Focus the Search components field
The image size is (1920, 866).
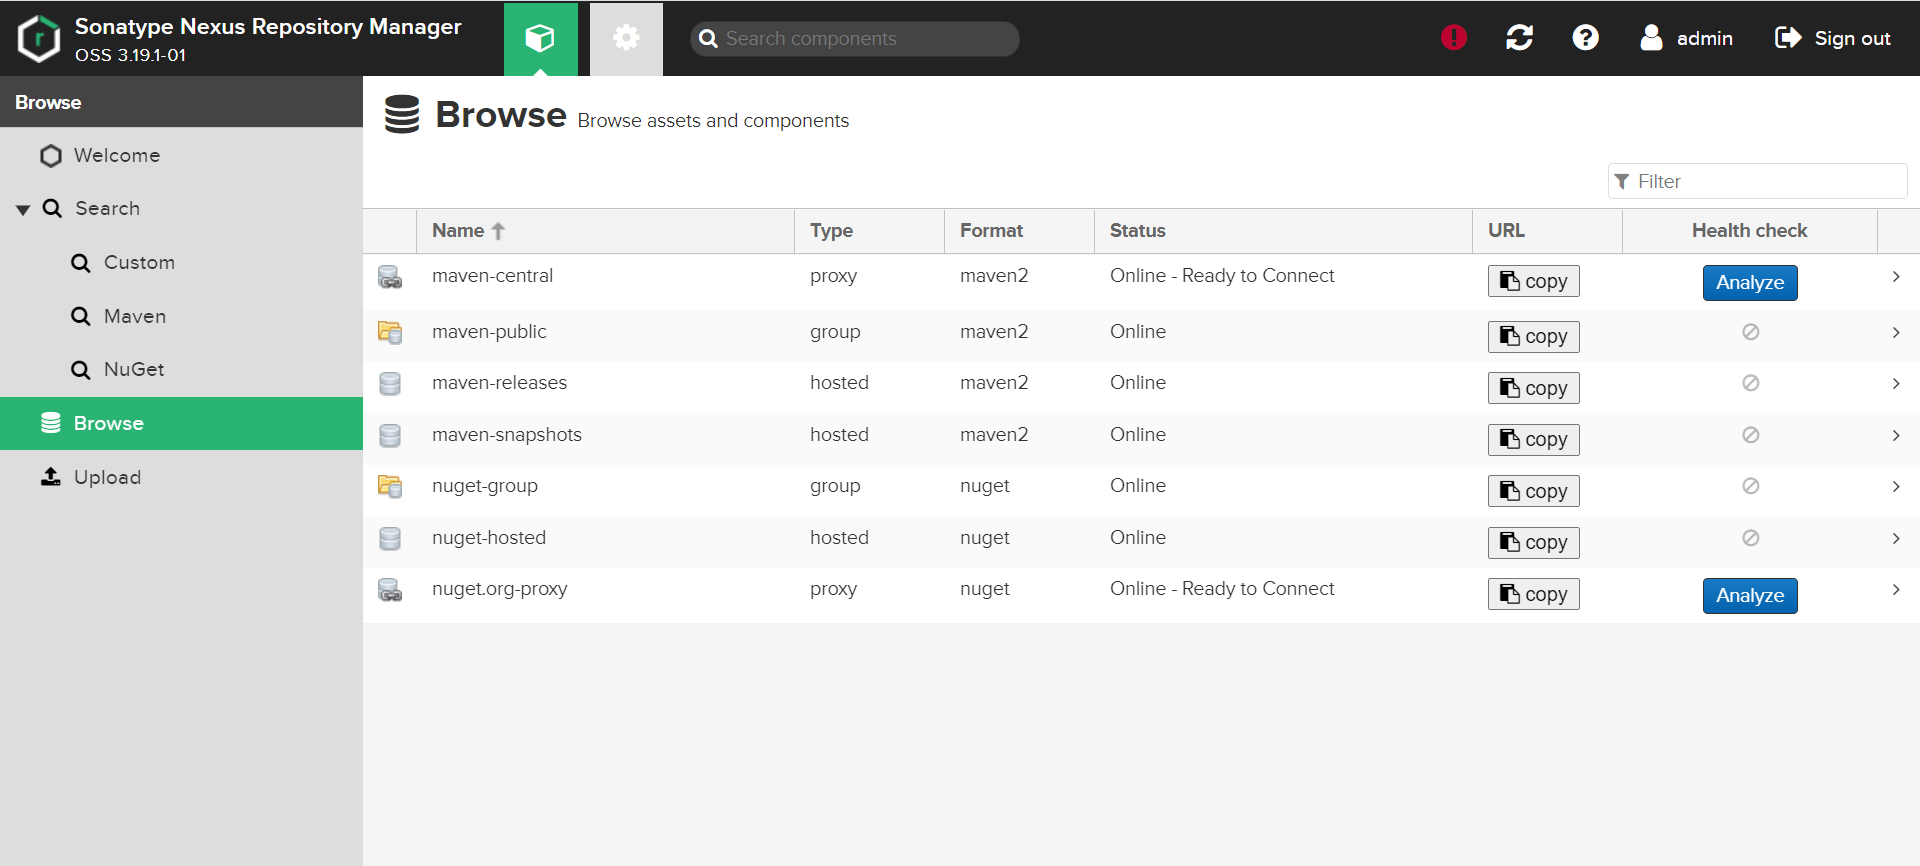point(855,39)
